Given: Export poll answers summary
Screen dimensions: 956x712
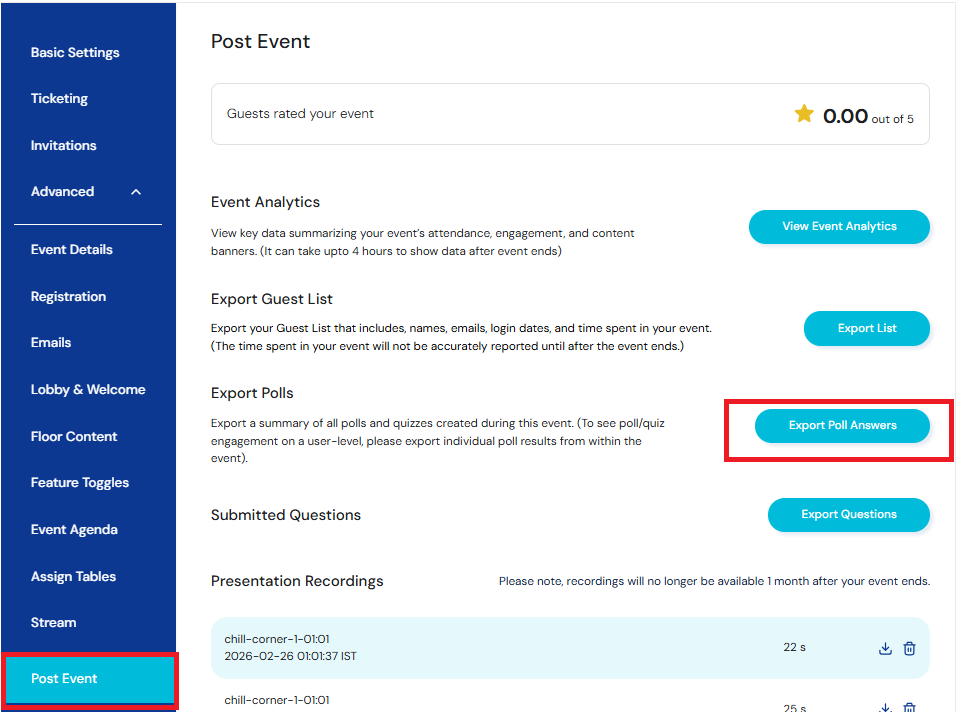Looking at the screenshot, I should (x=842, y=425).
